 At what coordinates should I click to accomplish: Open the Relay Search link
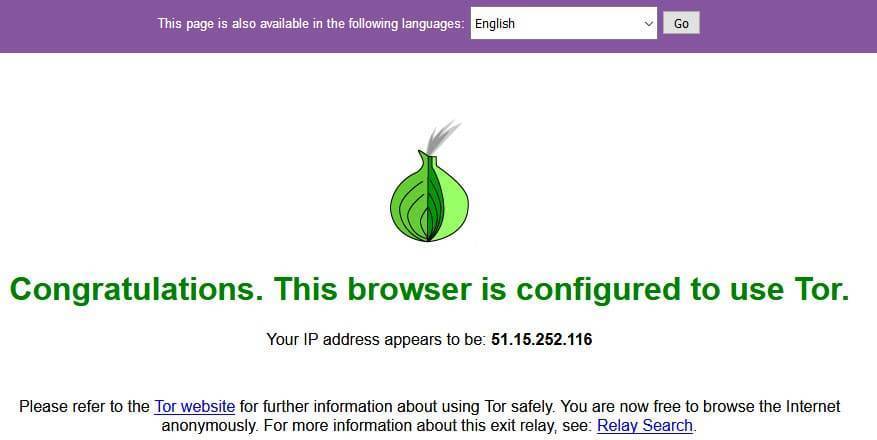click(645, 425)
